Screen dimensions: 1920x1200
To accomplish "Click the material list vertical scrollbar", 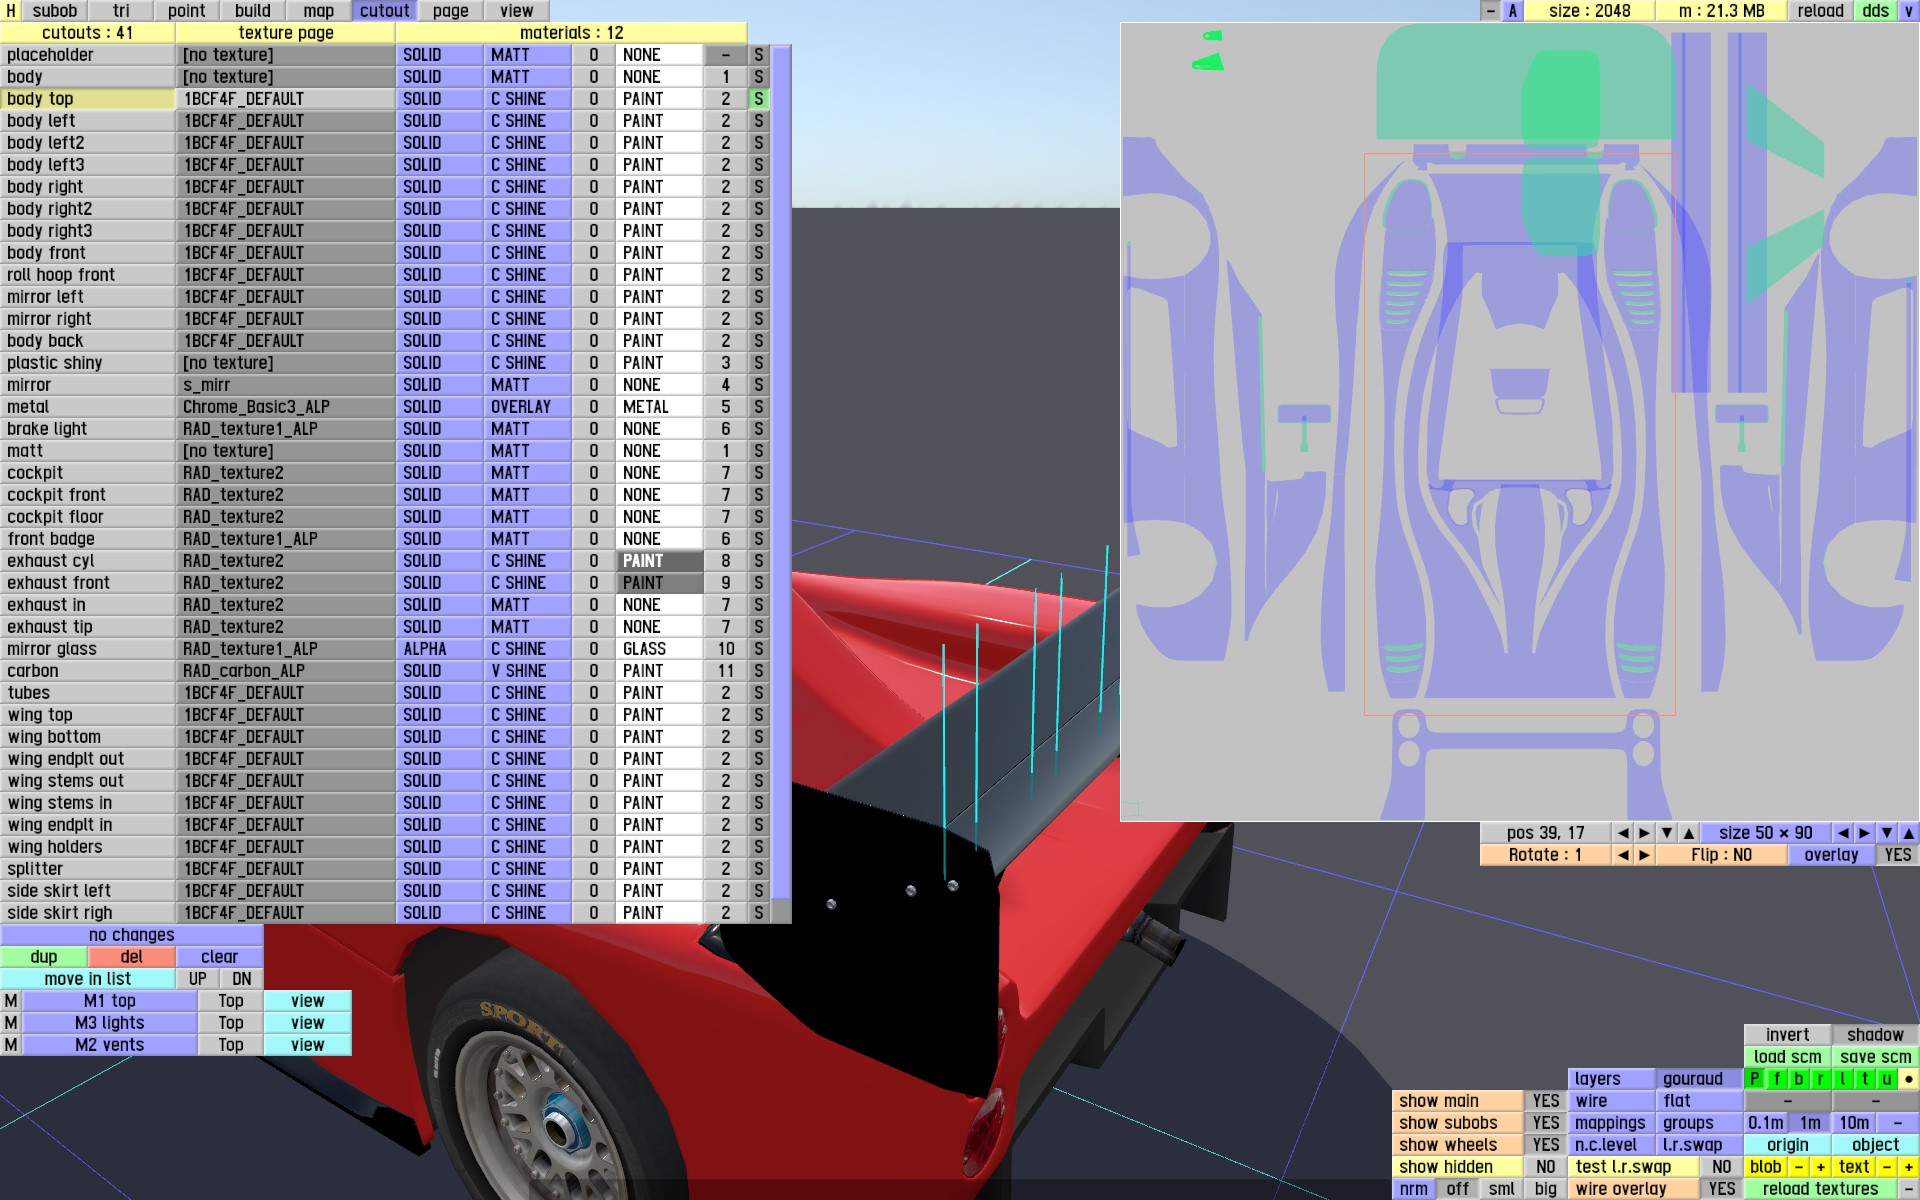I will (781, 480).
